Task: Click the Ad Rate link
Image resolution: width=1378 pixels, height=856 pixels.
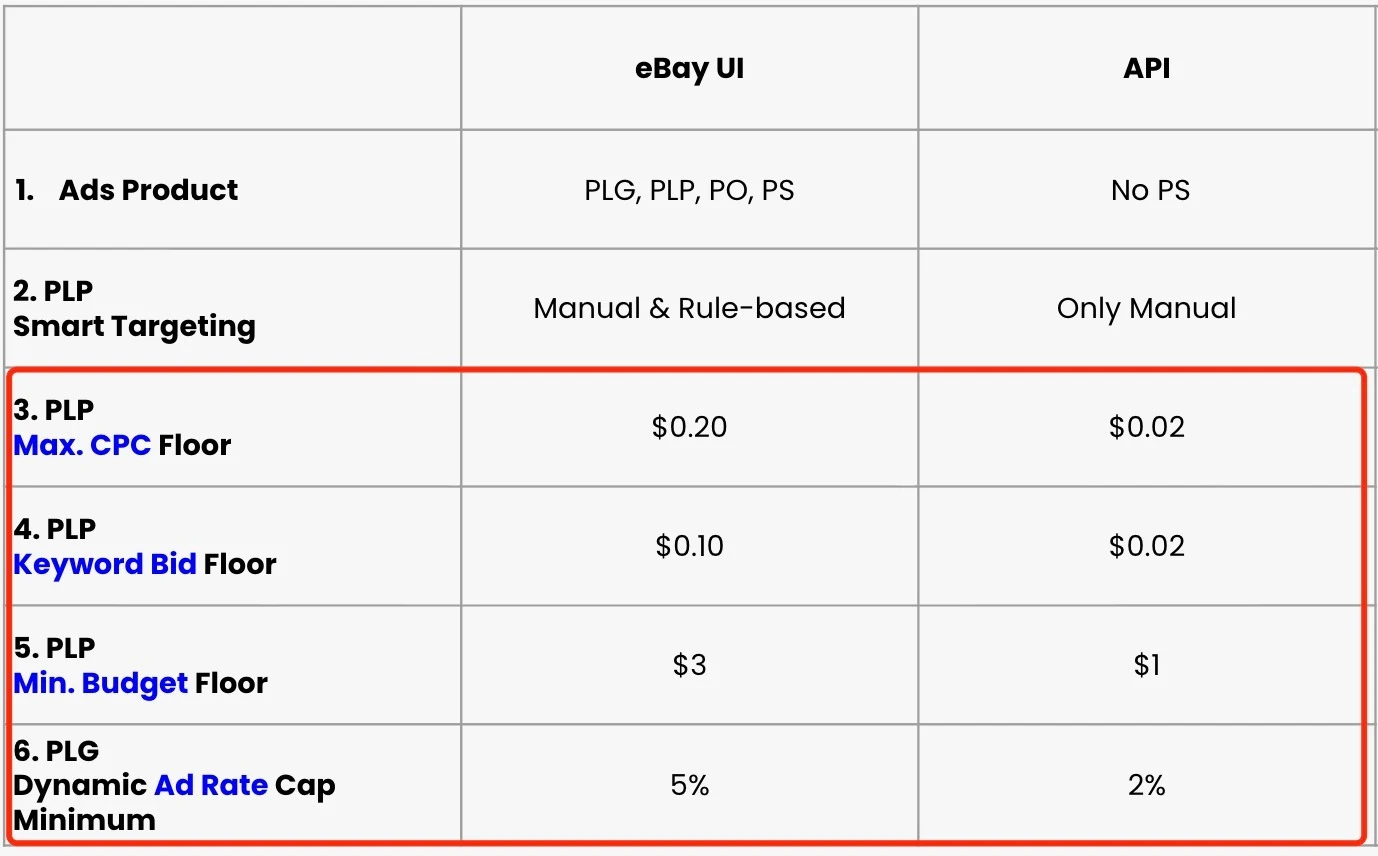Action: 210,786
